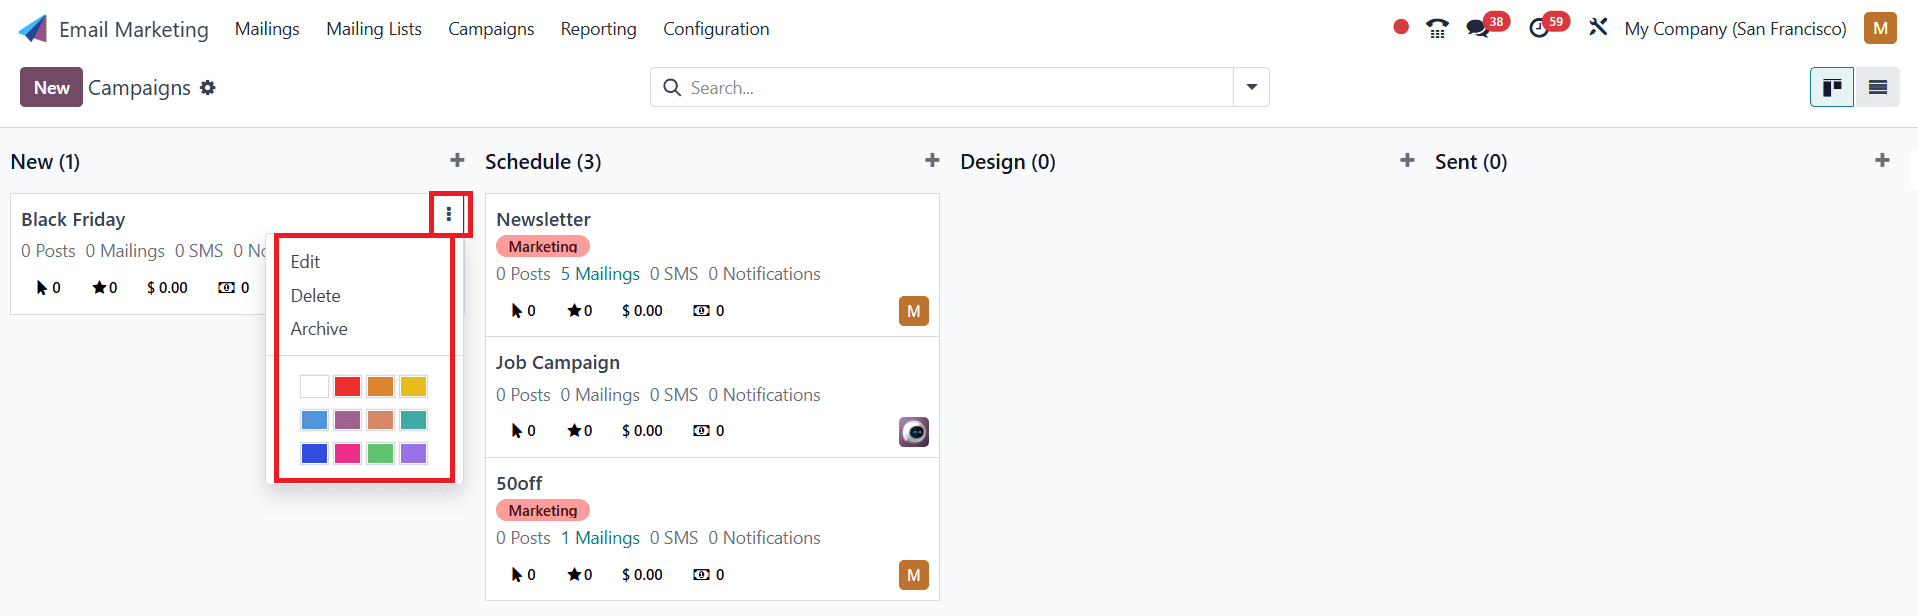Click the Sent (0) column header
1918x616 pixels.
click(x=1471, y=162)
